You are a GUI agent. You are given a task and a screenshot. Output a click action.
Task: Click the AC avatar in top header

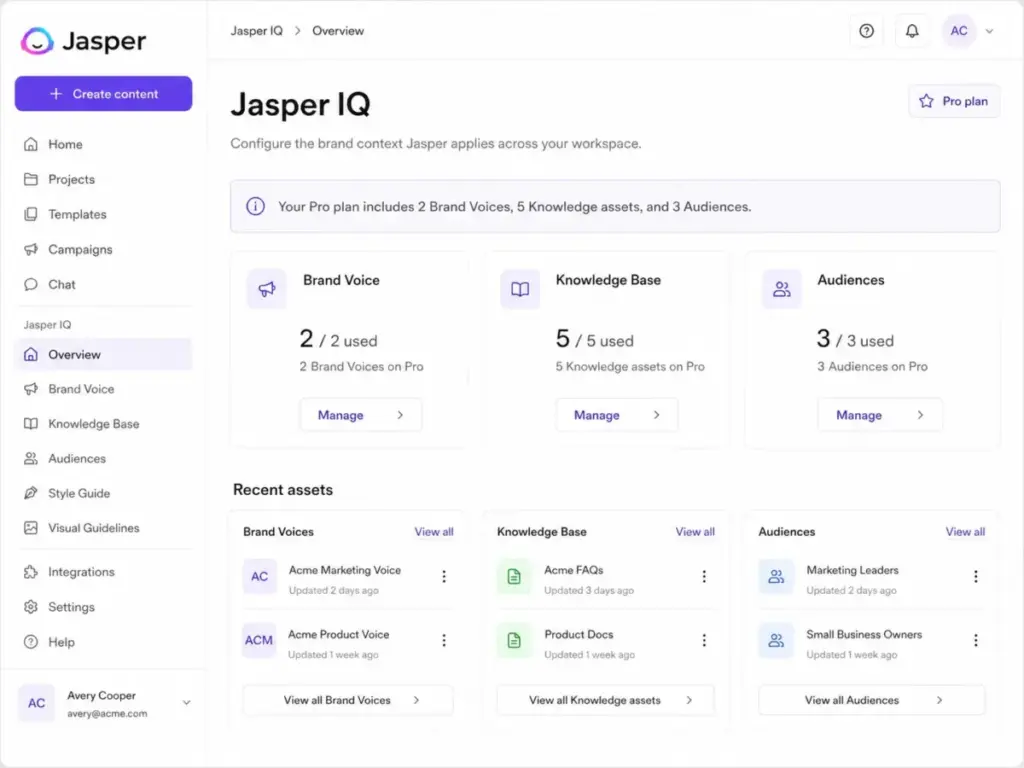coord(958,31)
